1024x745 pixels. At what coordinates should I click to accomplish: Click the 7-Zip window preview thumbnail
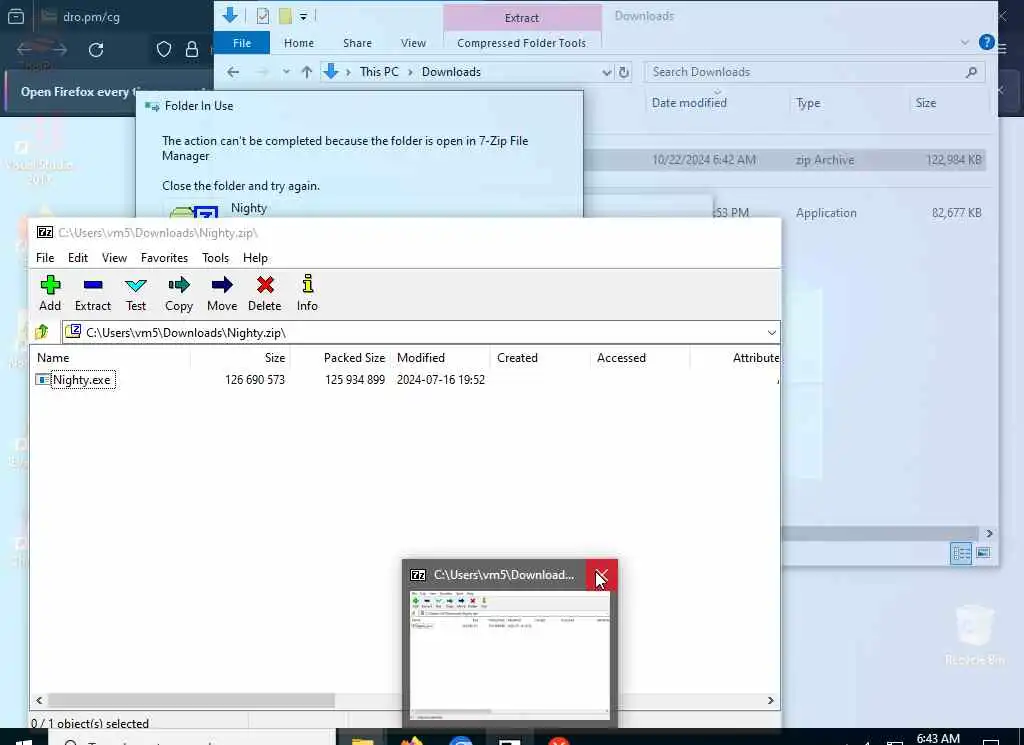pos(509,656)
